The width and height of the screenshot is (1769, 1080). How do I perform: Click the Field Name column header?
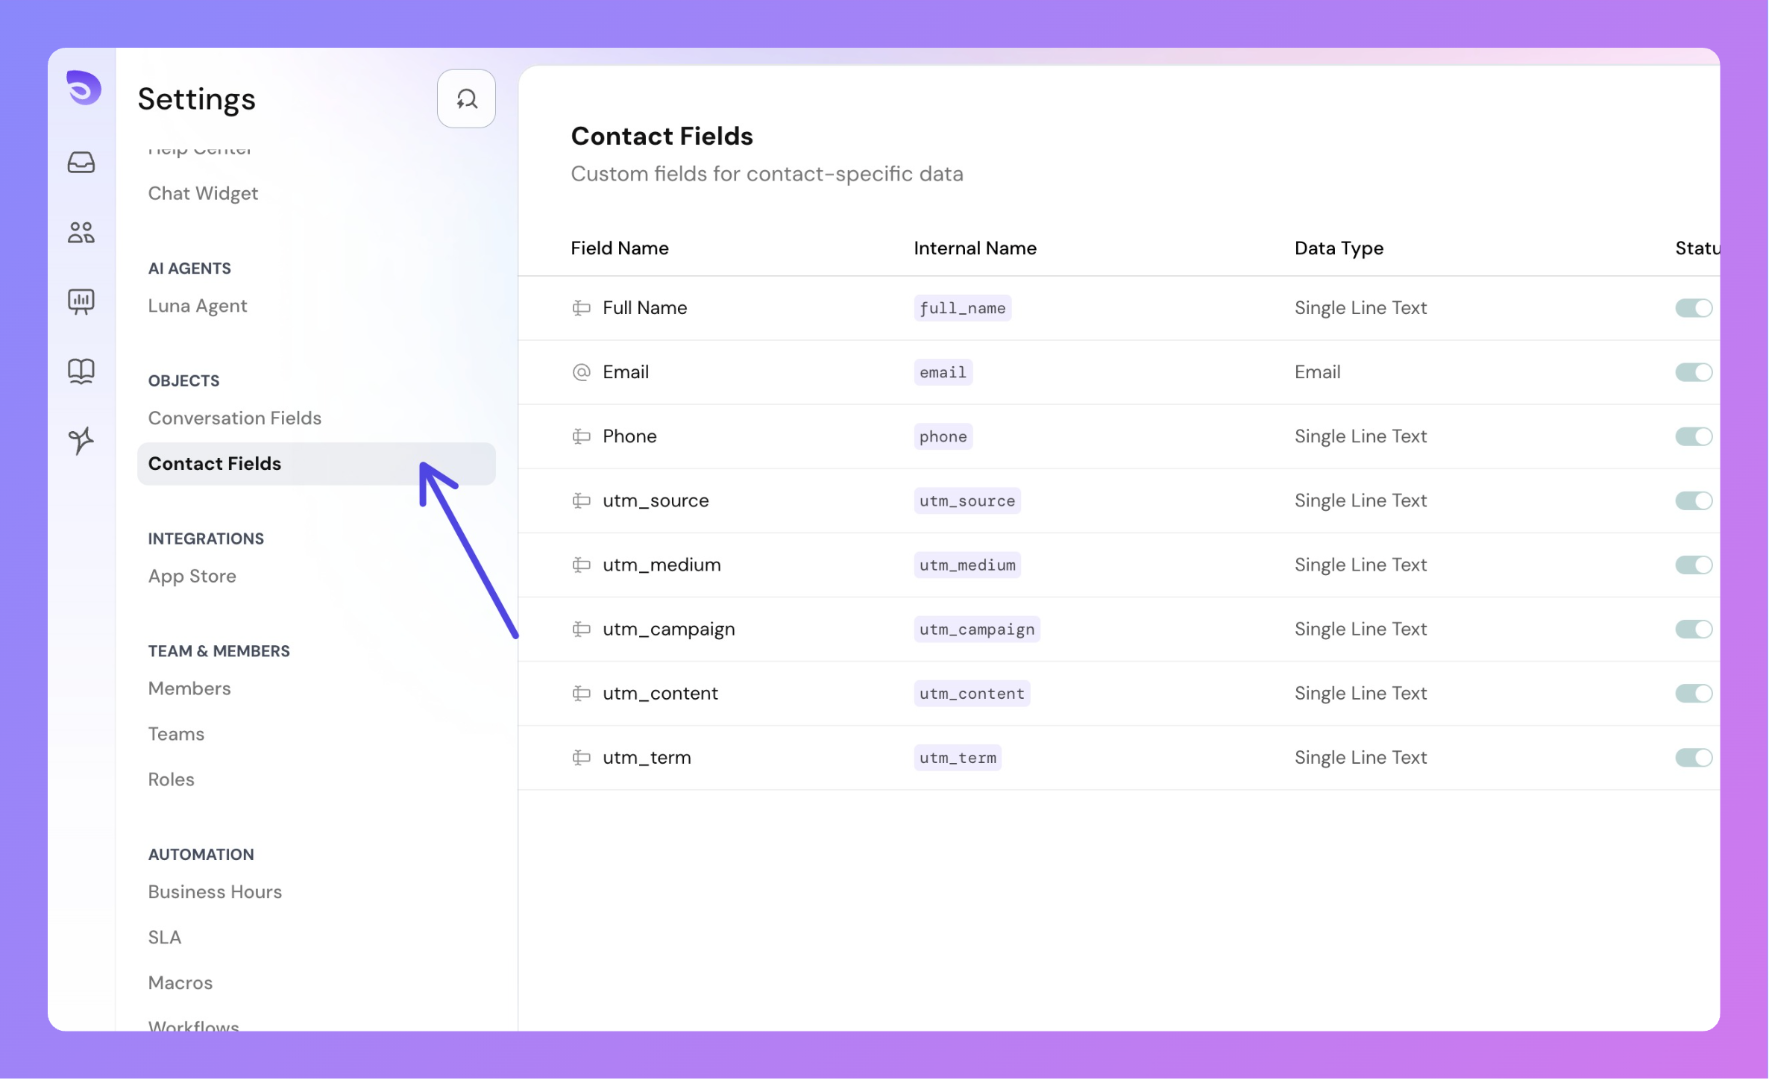click(x=620, y=248)
